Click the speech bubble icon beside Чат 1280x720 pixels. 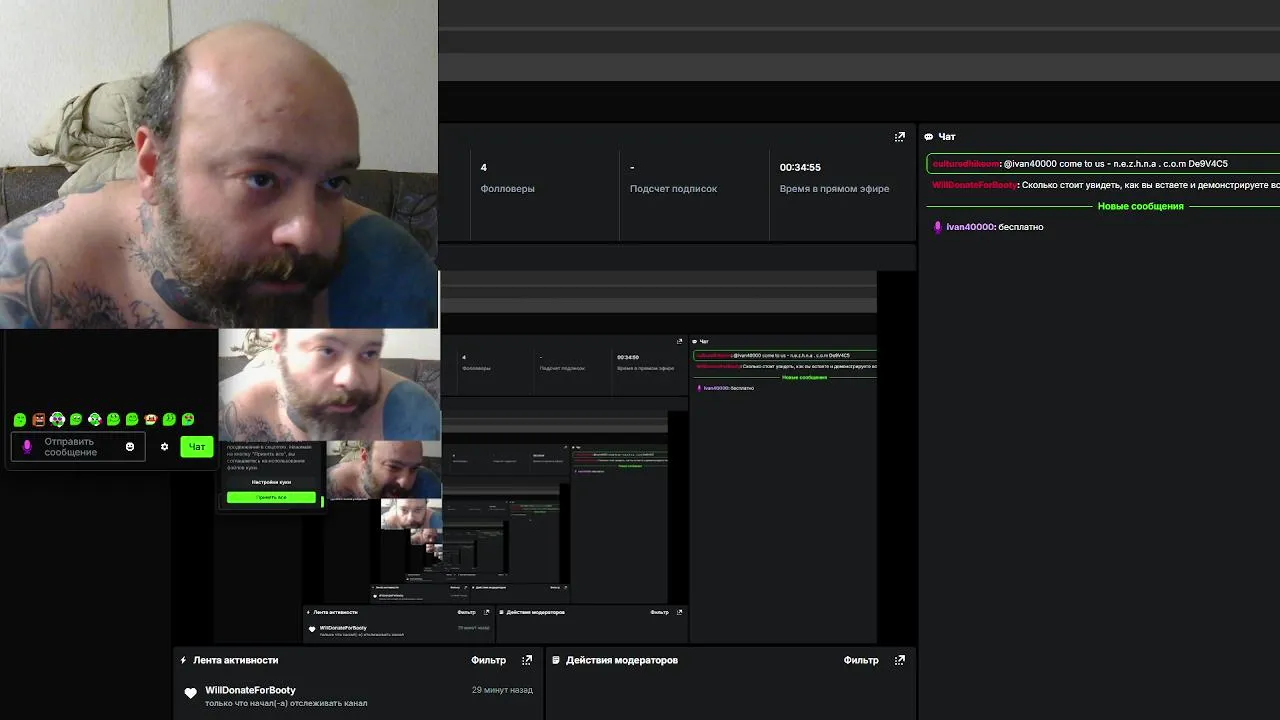(x=929, y=137)
